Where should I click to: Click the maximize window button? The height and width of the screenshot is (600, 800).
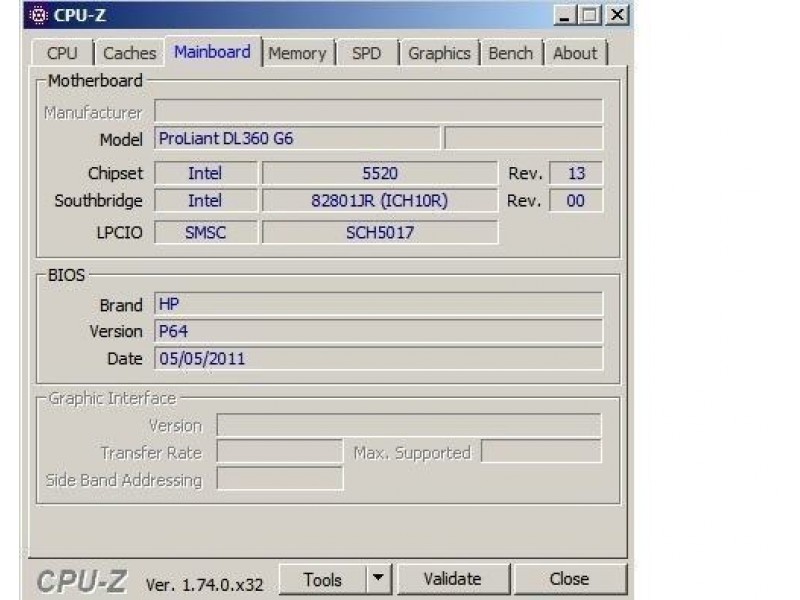tap(590, 15)
